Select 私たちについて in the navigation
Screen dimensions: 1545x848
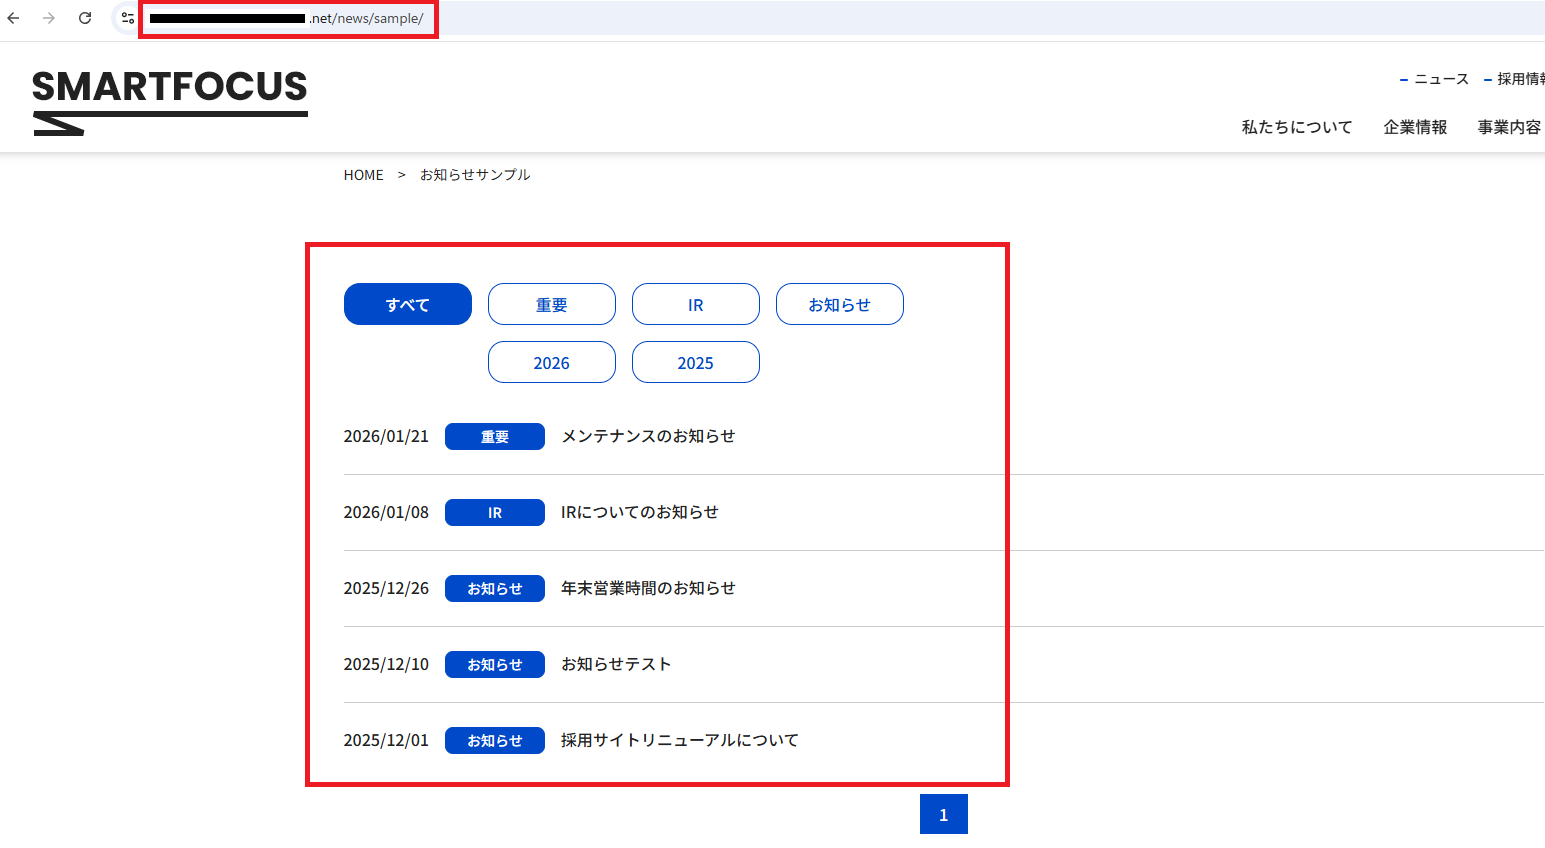click(1296, 127)
